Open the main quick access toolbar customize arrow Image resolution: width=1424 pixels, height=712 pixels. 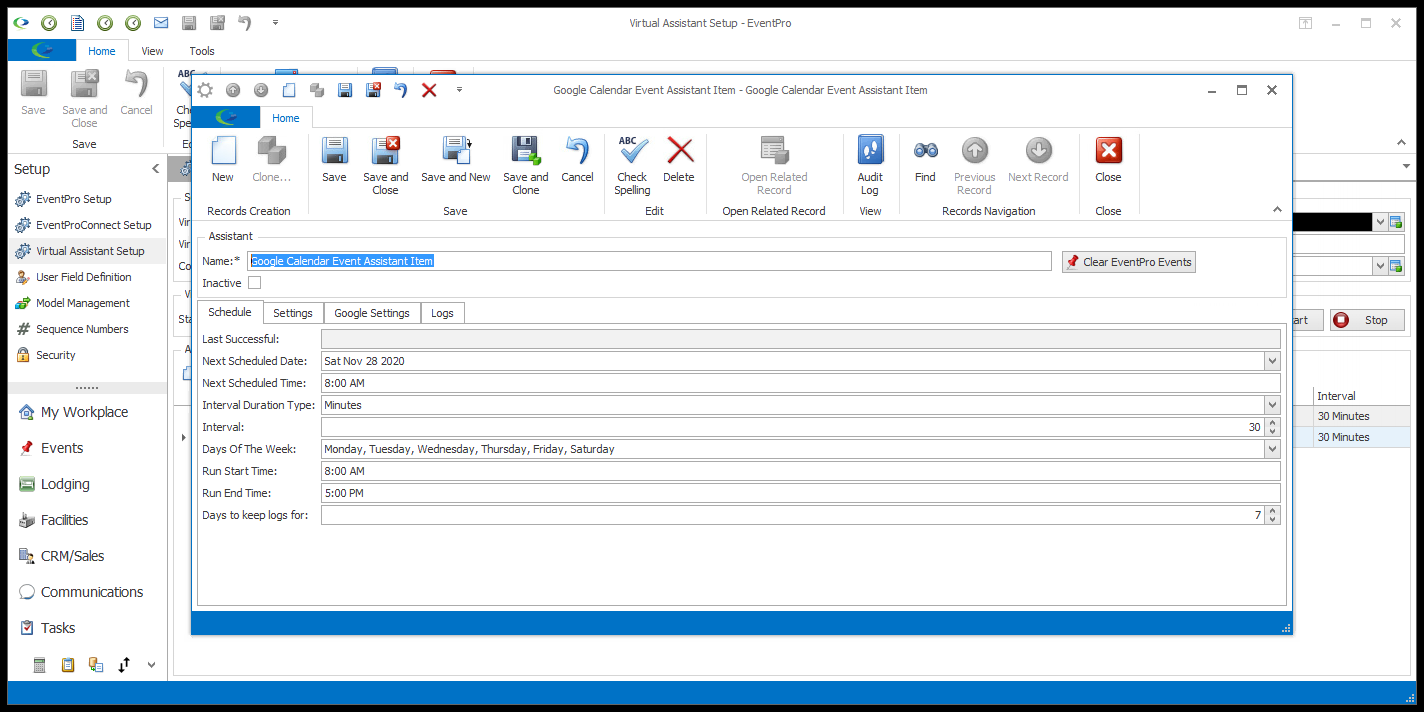[x=275, y=23]
